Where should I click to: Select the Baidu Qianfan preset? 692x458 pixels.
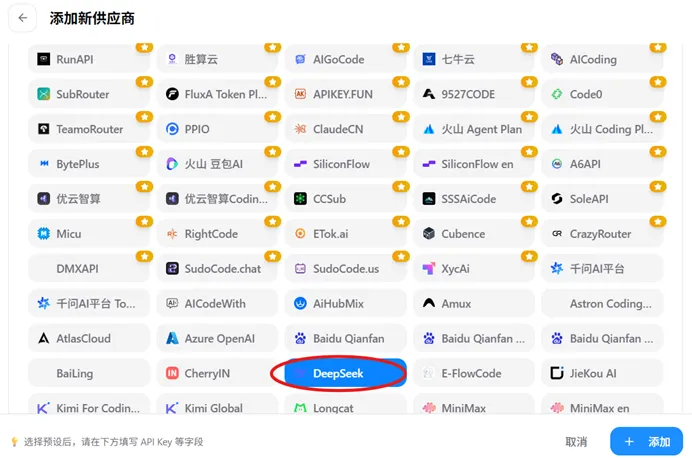[x=345, y=338]
